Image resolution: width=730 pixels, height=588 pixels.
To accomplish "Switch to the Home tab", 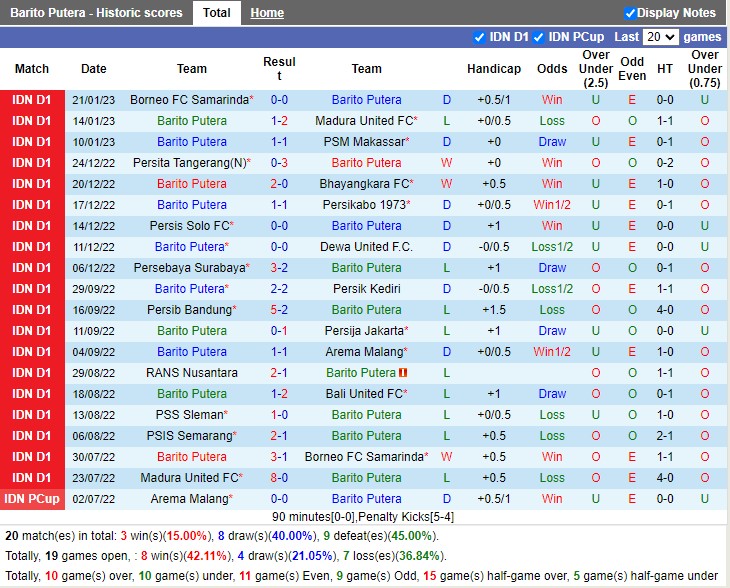I will coord(267,13).
